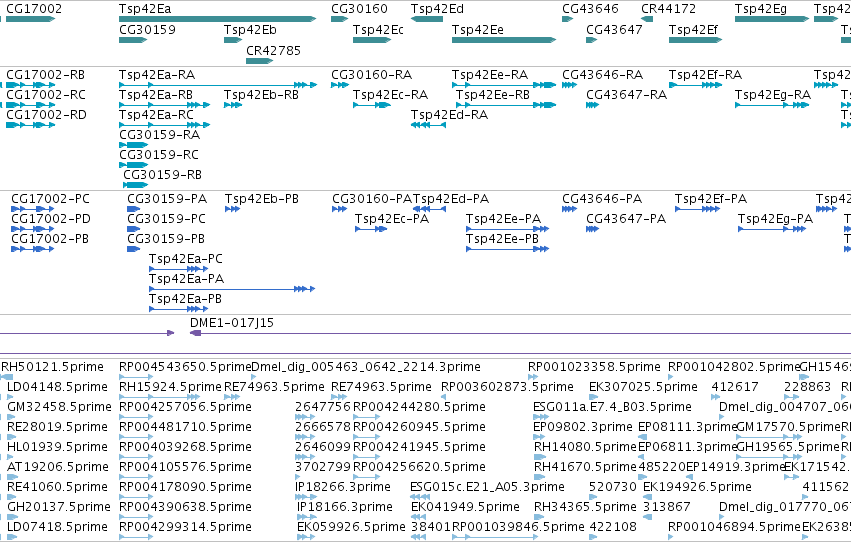
Task: Click the CG30159 gene bar
Action: (133, 40)
